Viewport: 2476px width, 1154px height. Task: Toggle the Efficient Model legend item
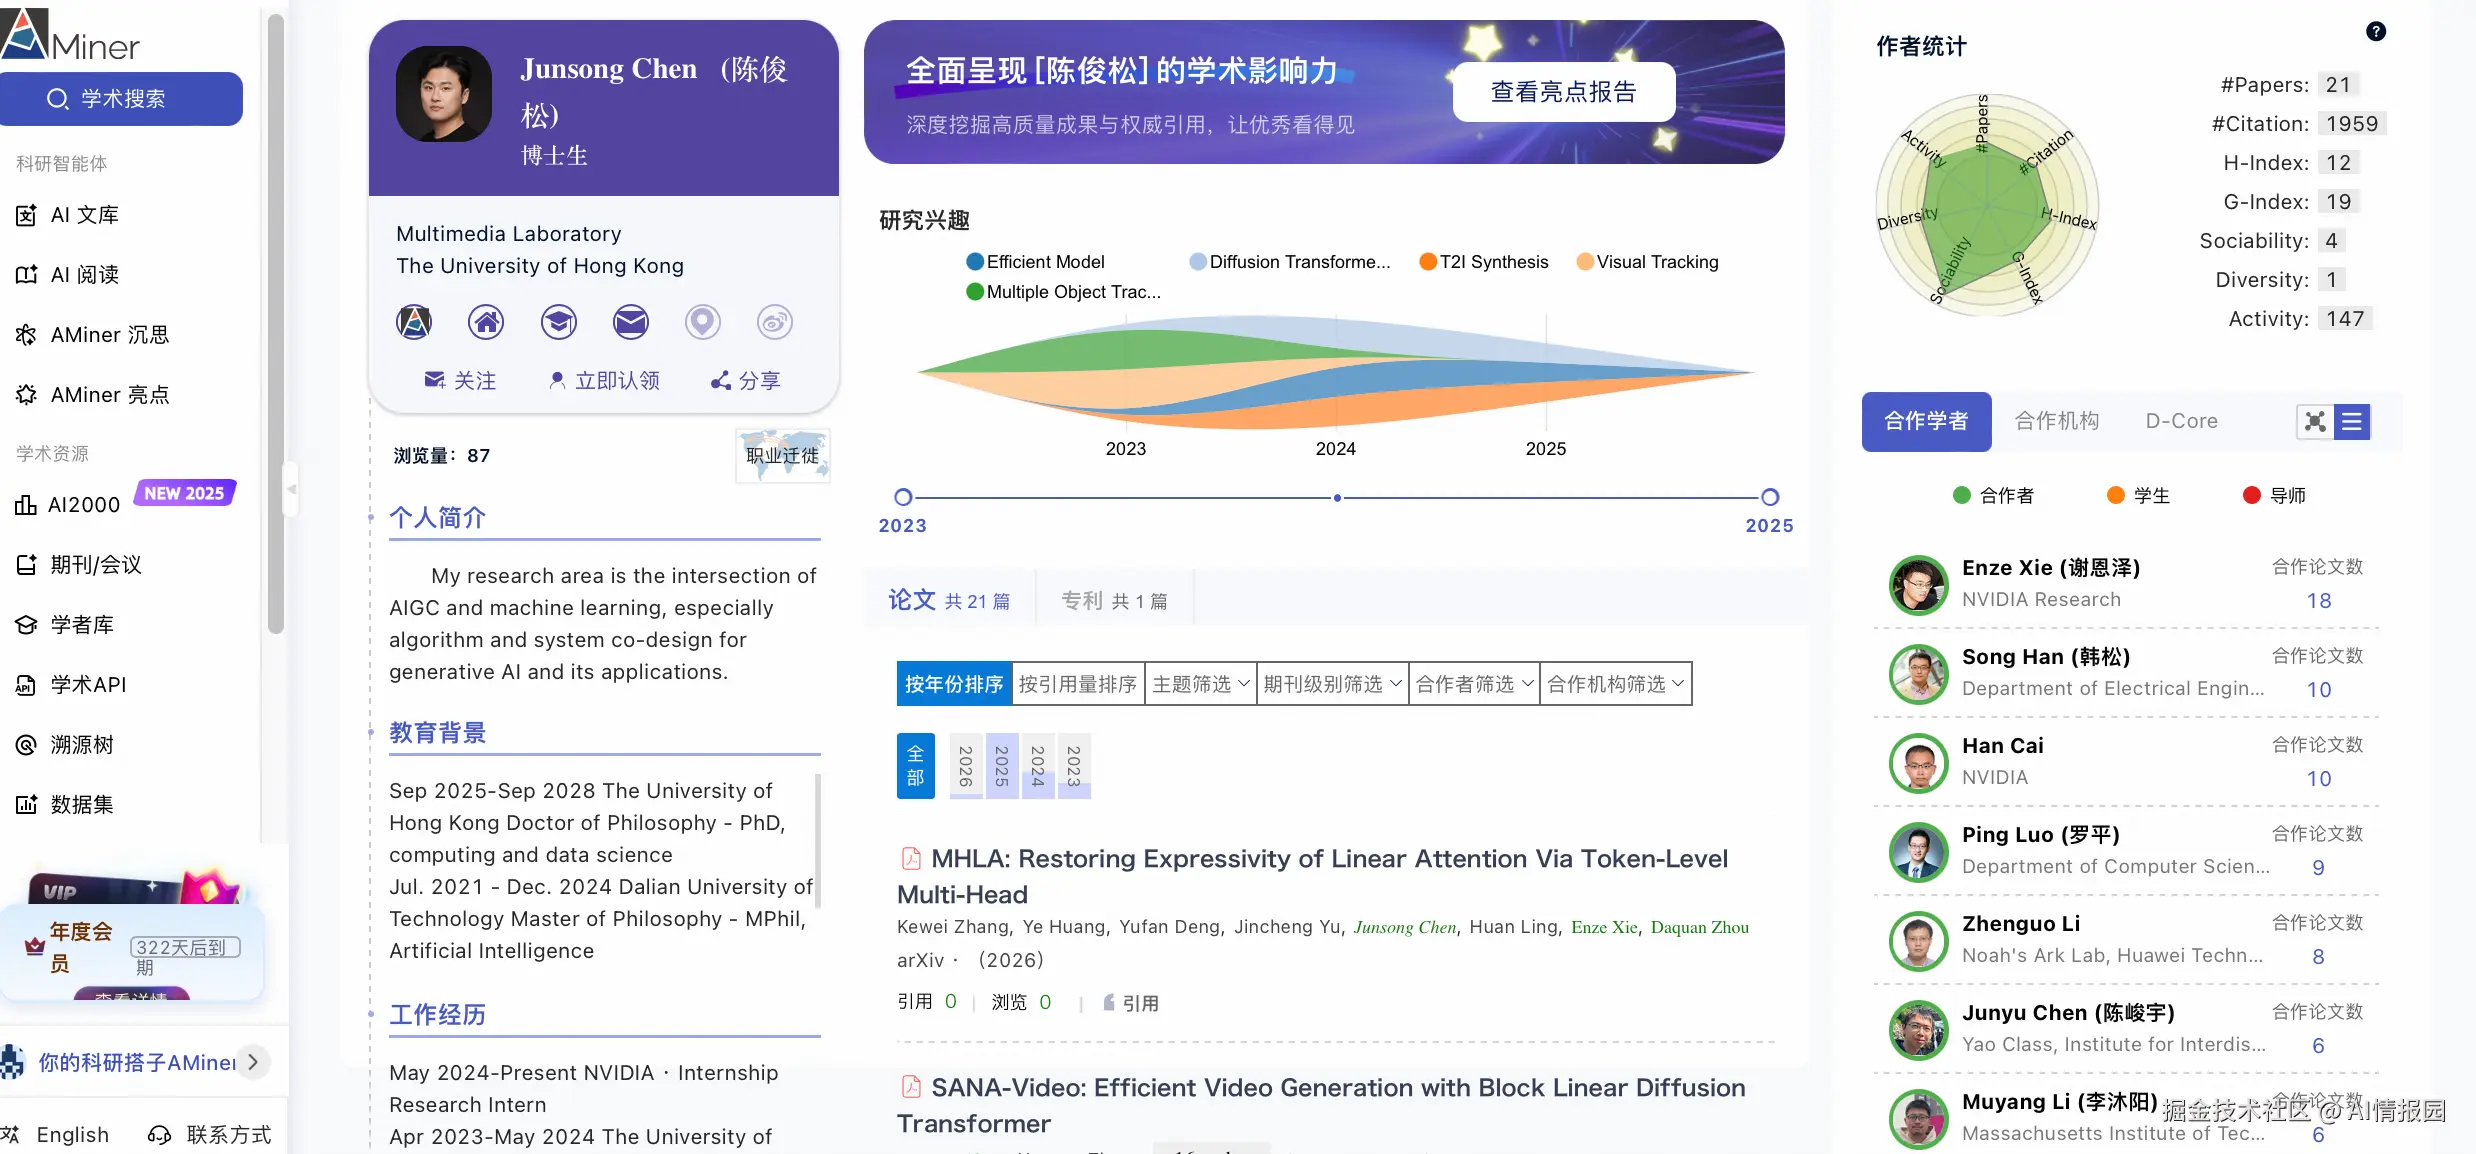(1037, 261)
